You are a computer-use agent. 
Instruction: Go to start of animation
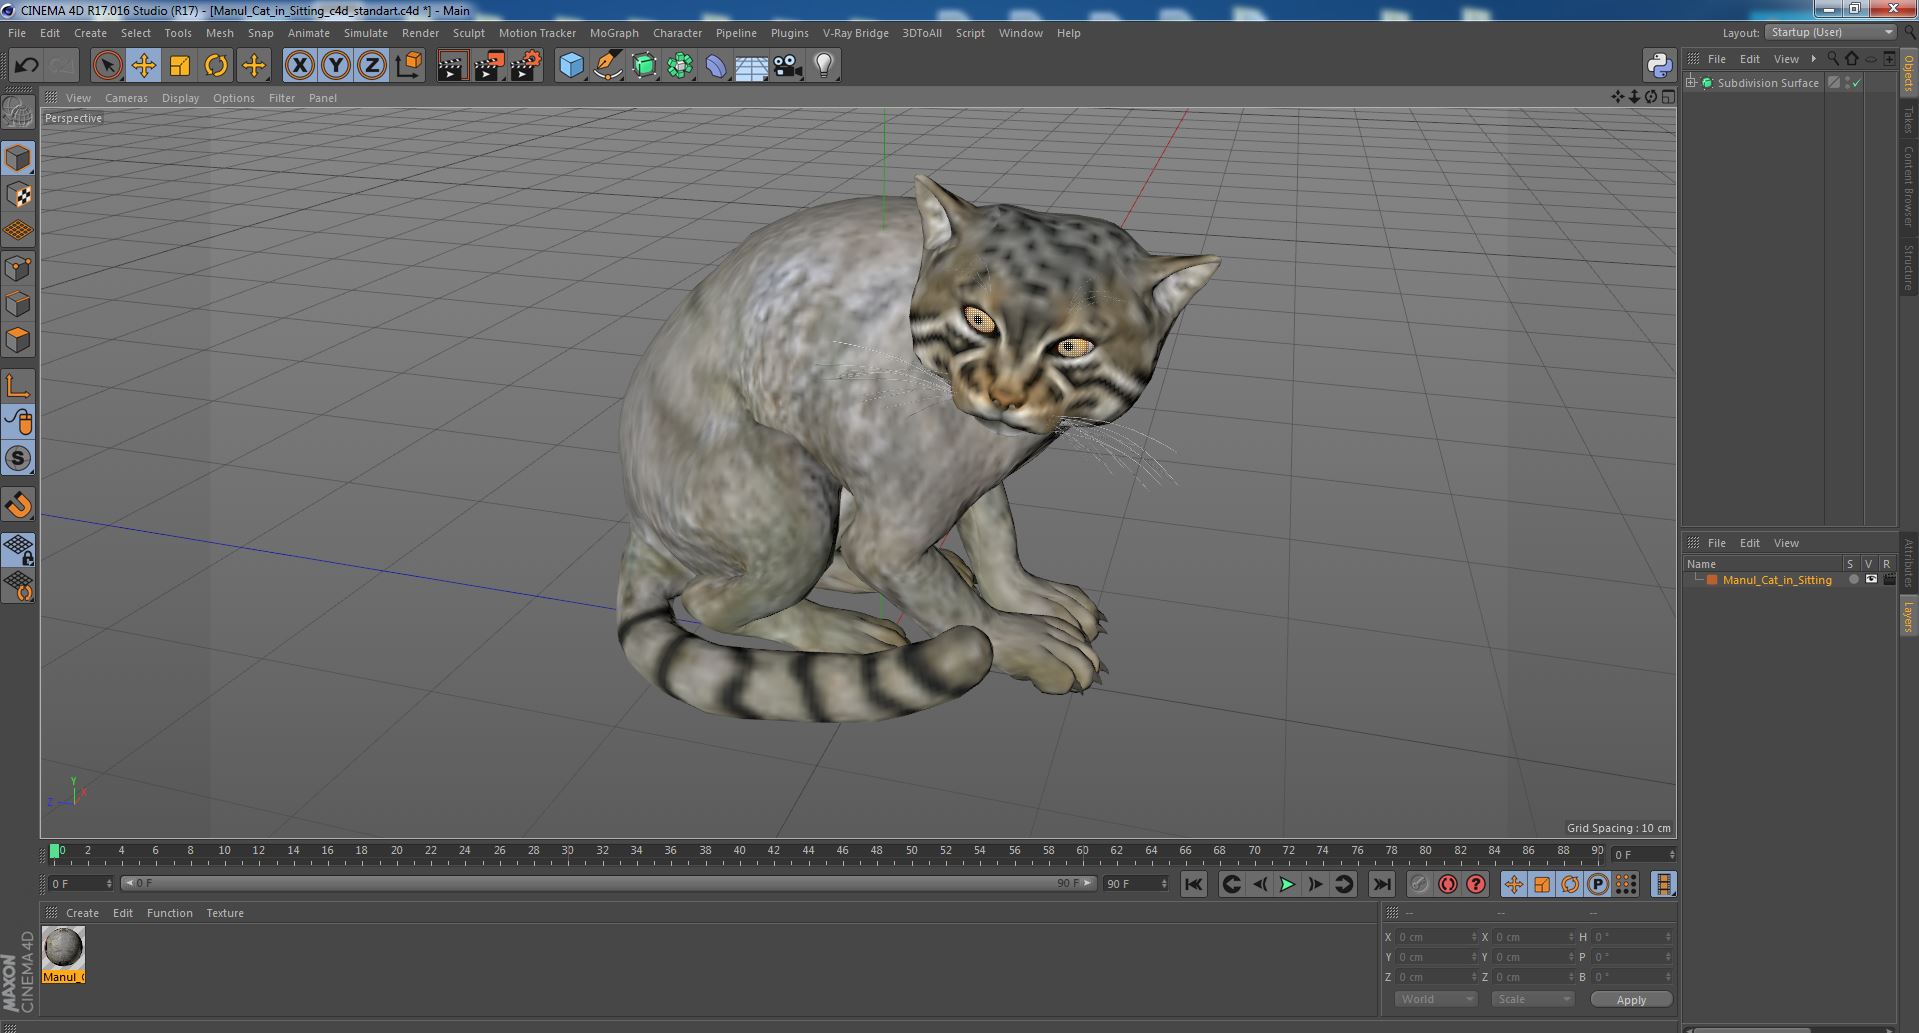(1193, 884)
